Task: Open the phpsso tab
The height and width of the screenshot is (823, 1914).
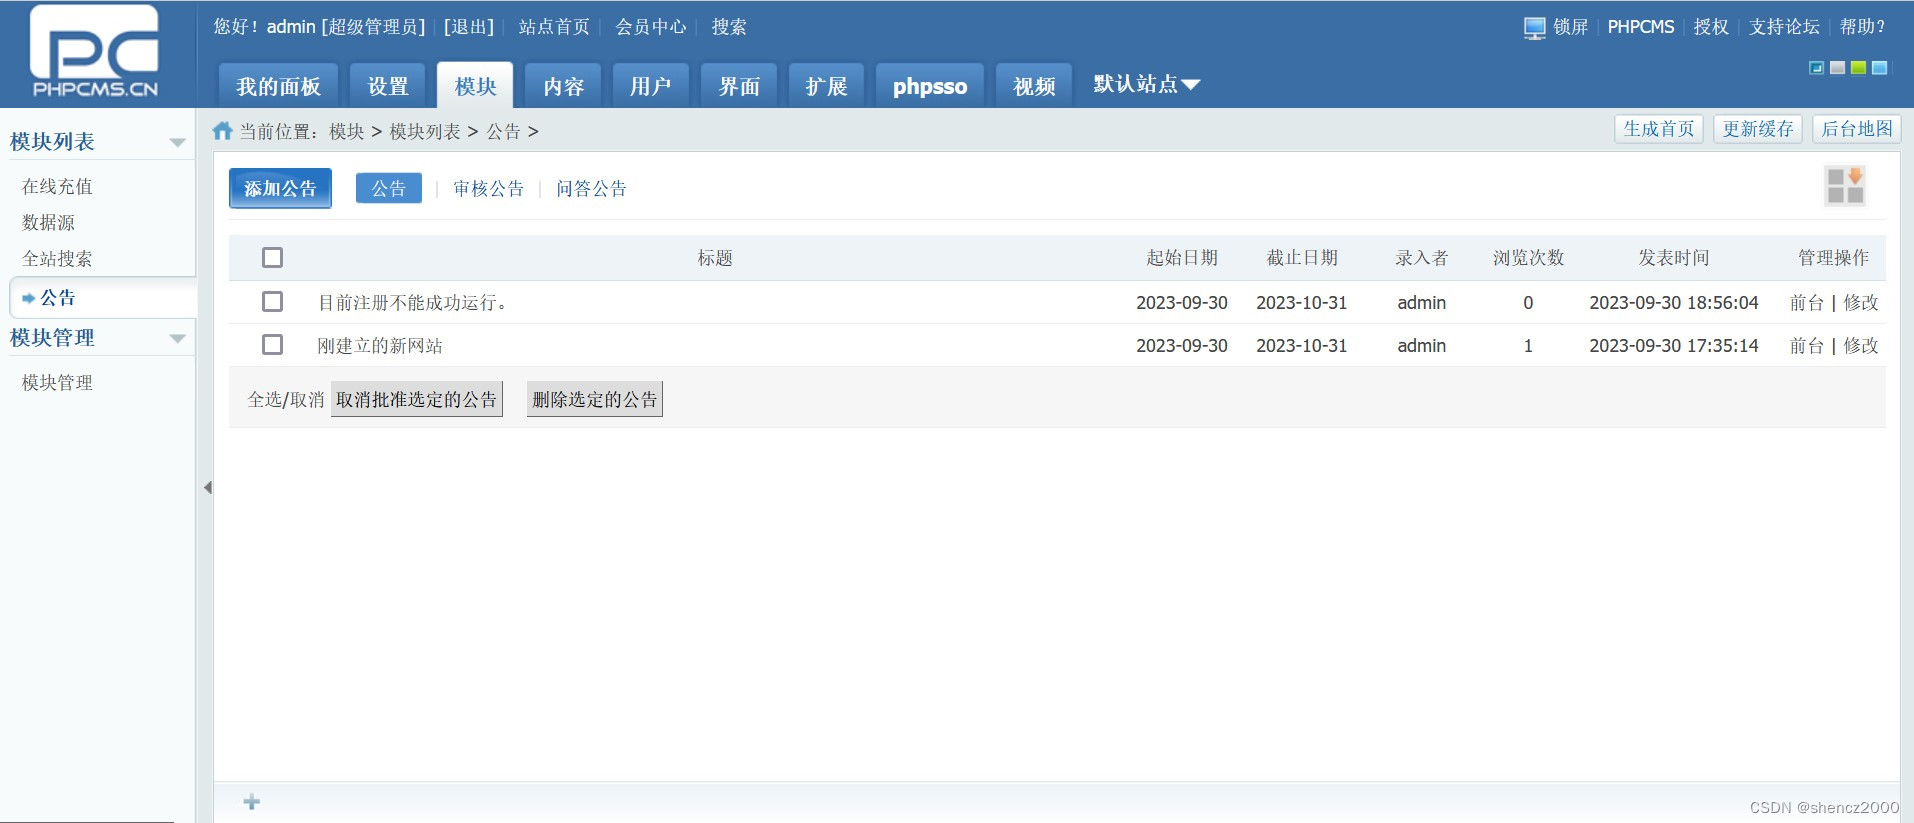Action: 930,86
